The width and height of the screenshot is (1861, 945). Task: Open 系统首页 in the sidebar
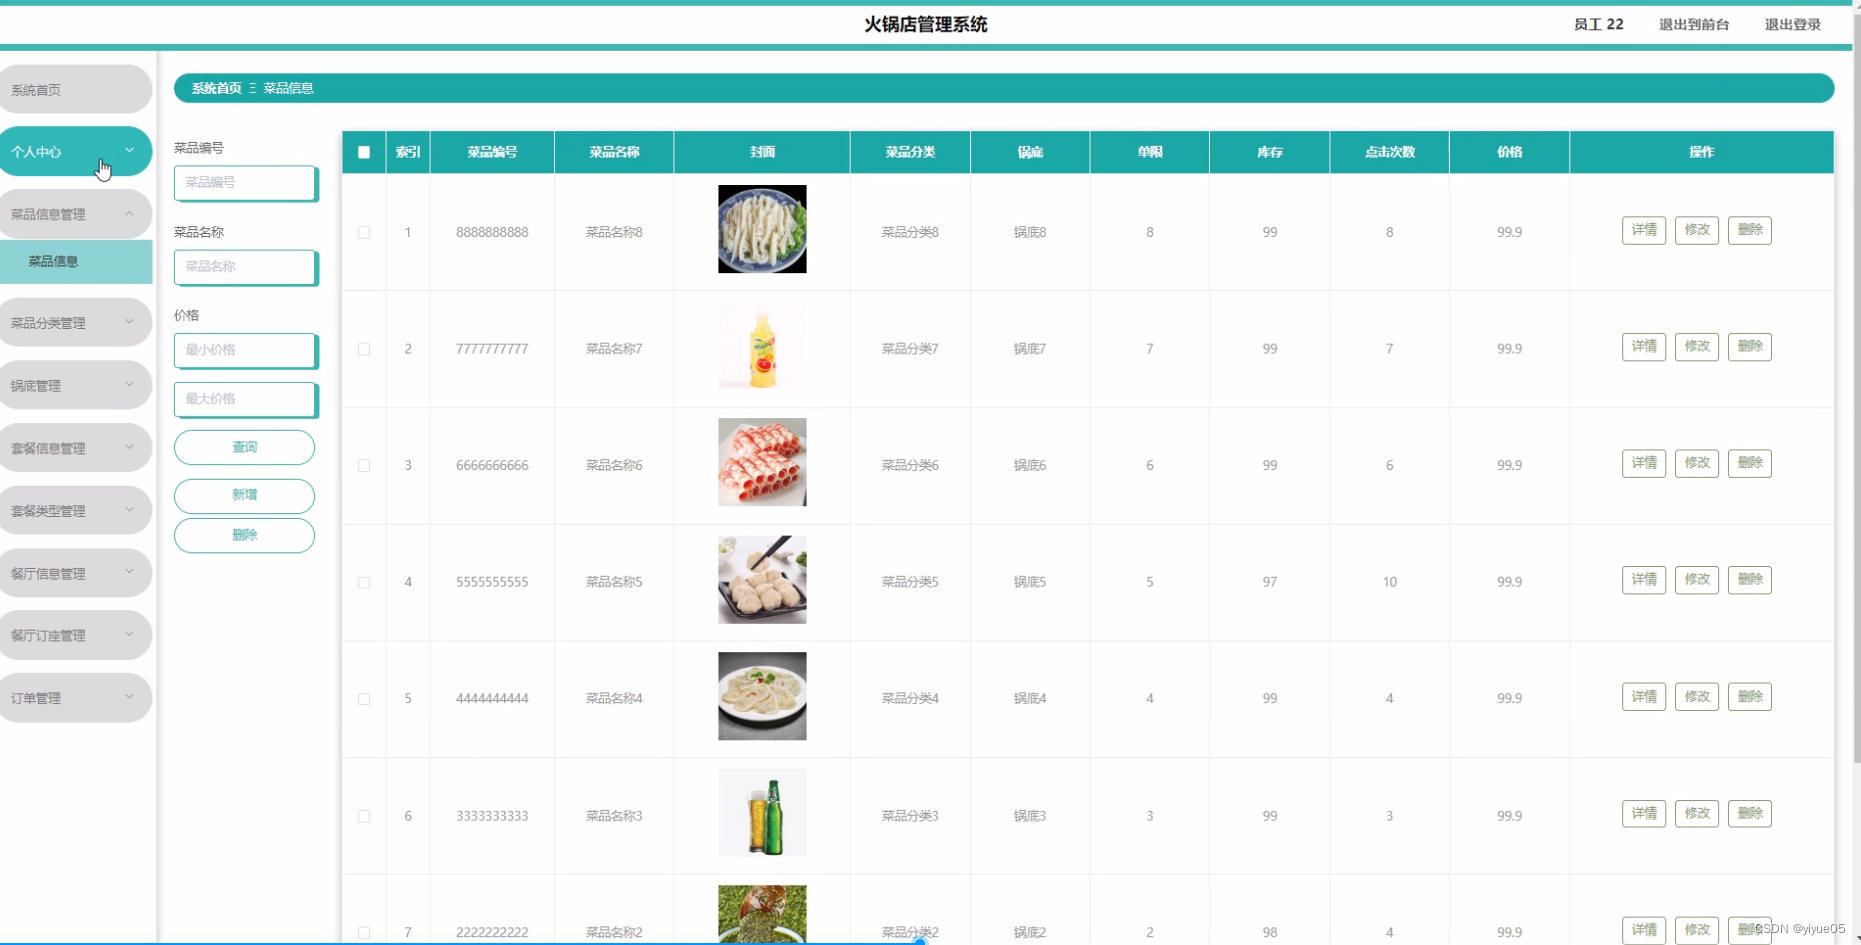point(75,90)
